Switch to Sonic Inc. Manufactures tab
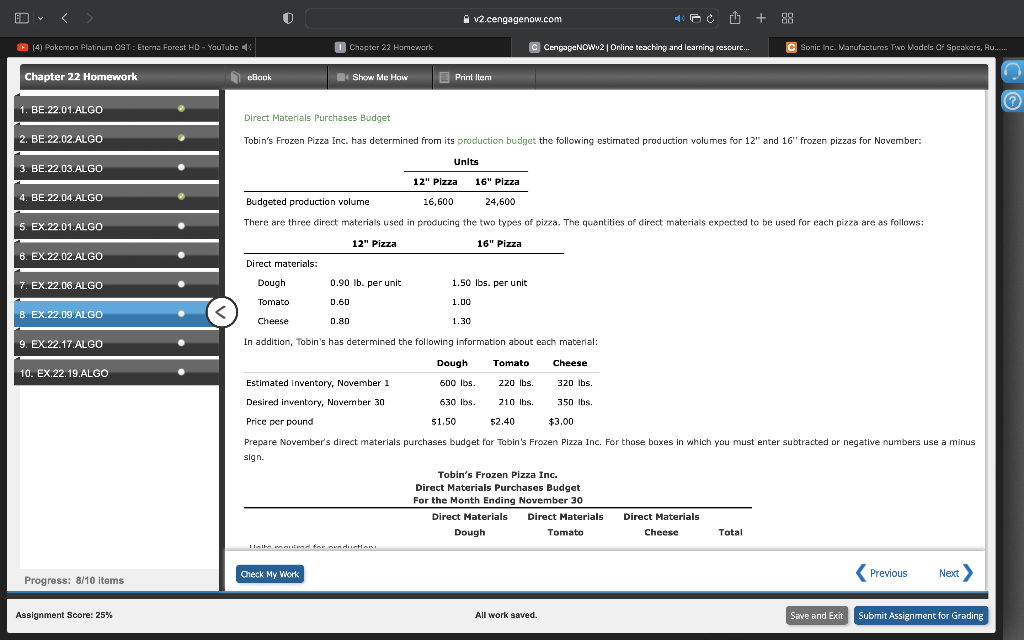 point(896,47)
